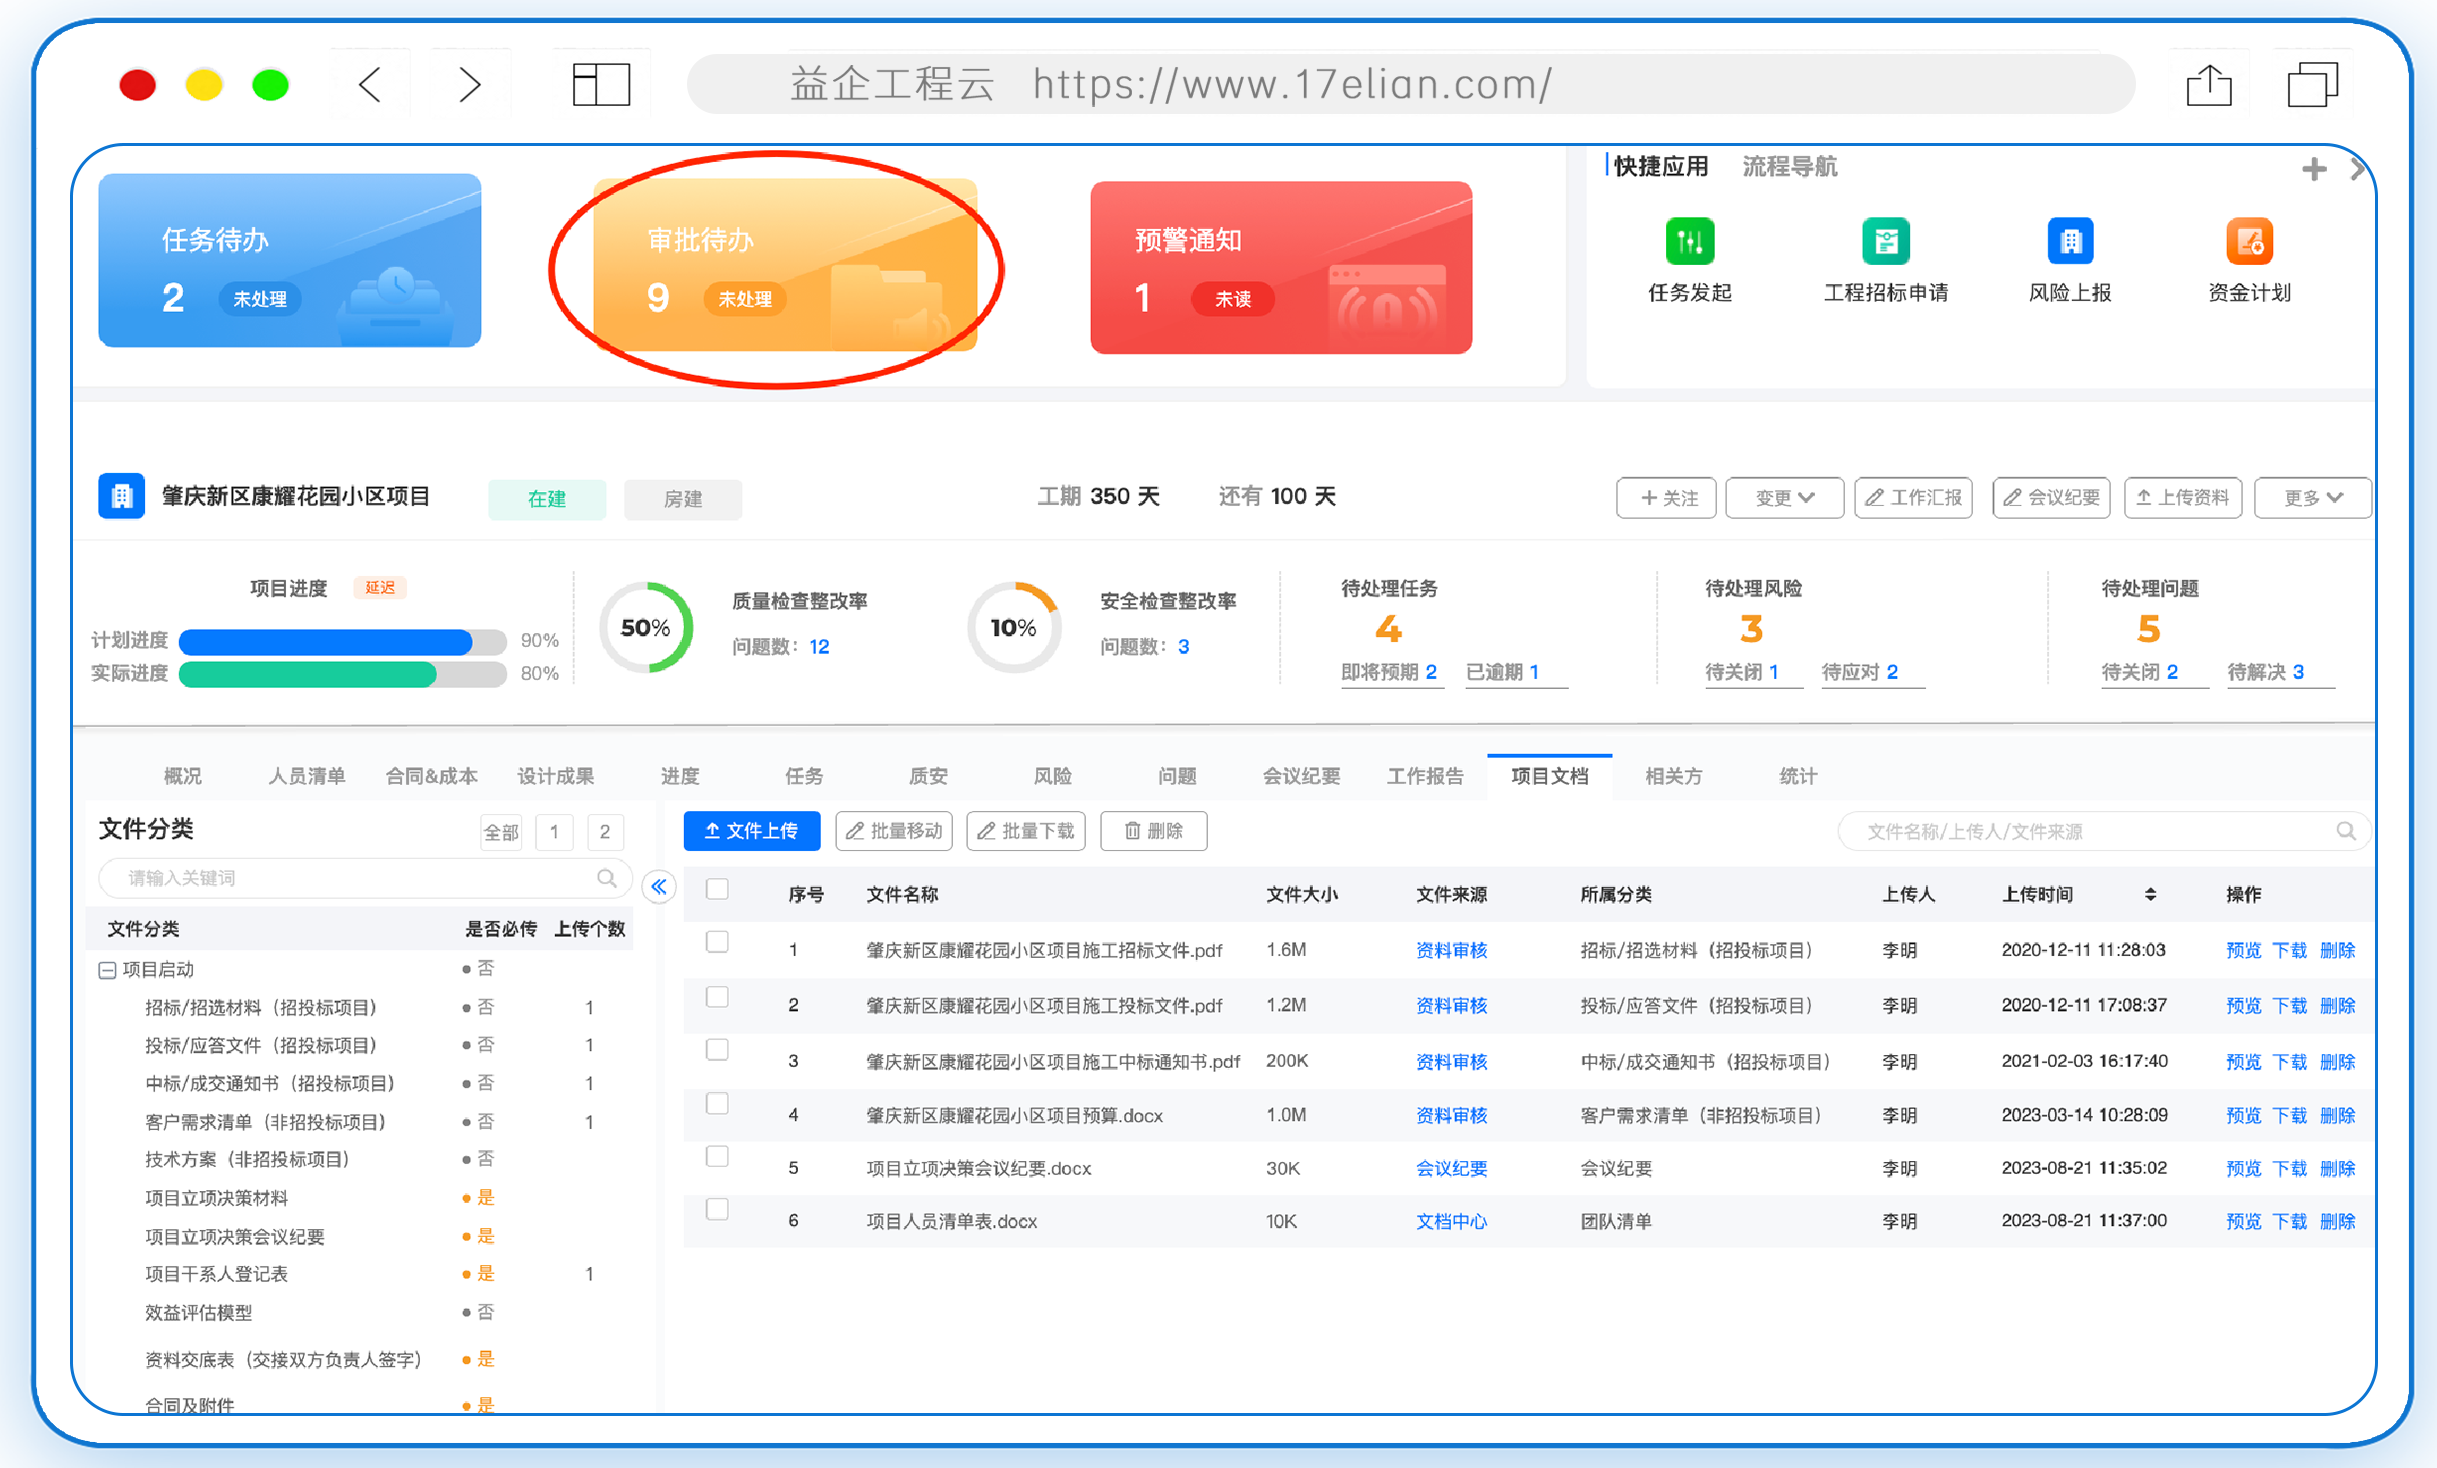Show level 2 in file category

pos(605,832)
